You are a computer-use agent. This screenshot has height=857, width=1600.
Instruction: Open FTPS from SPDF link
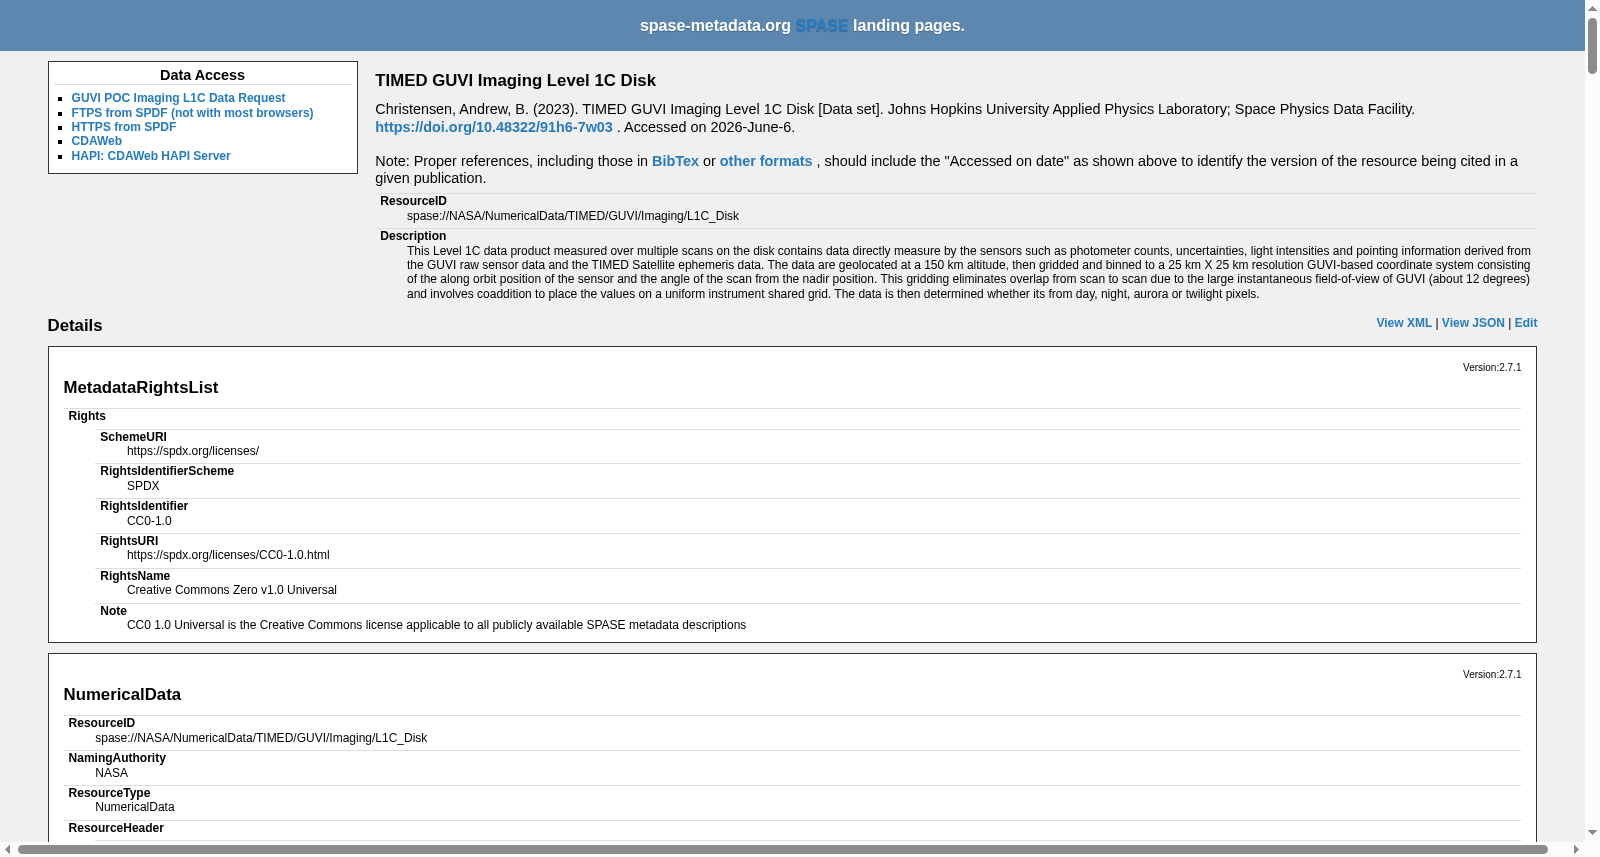click(192, 113)
